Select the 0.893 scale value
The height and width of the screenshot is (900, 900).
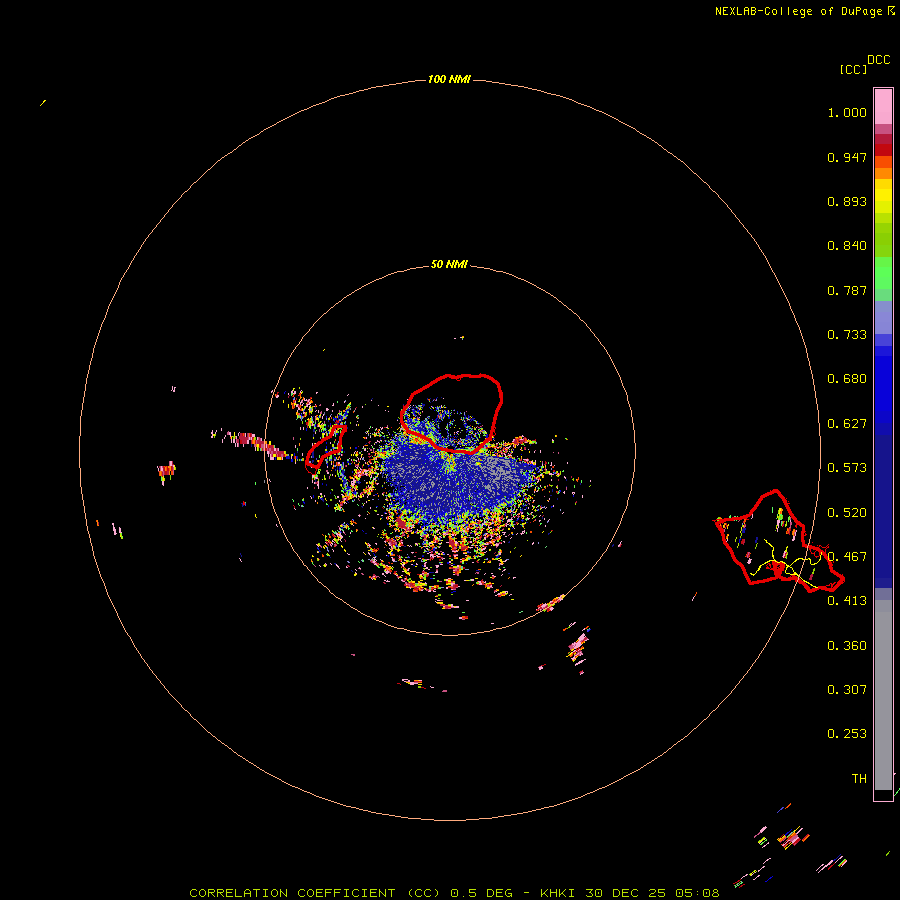847,201
